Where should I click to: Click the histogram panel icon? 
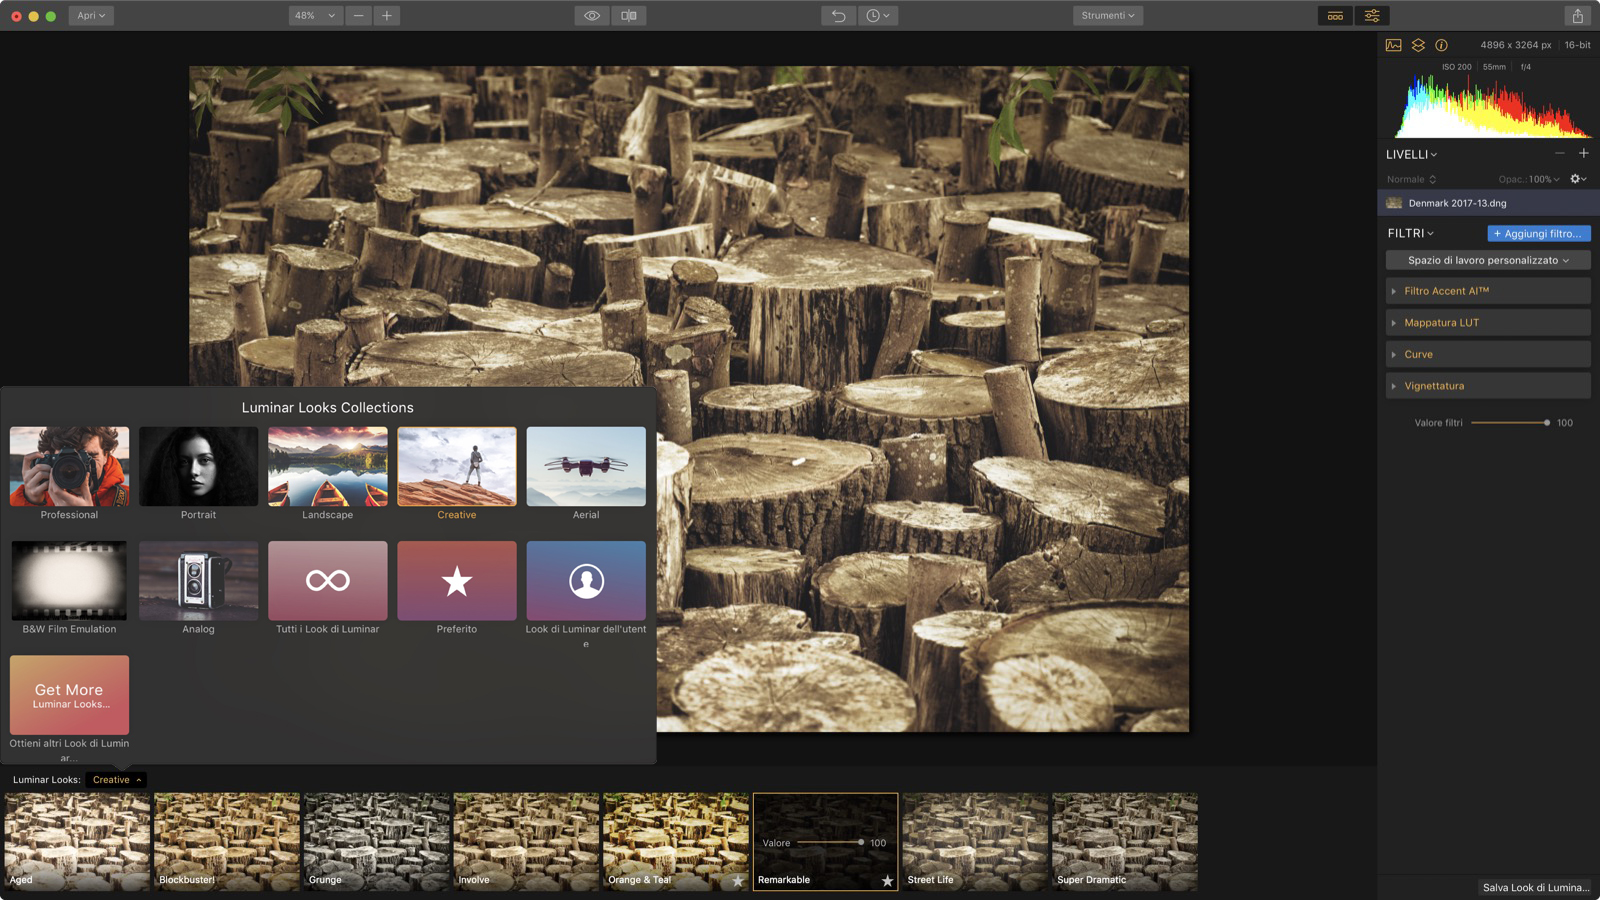click(1393, 45)
